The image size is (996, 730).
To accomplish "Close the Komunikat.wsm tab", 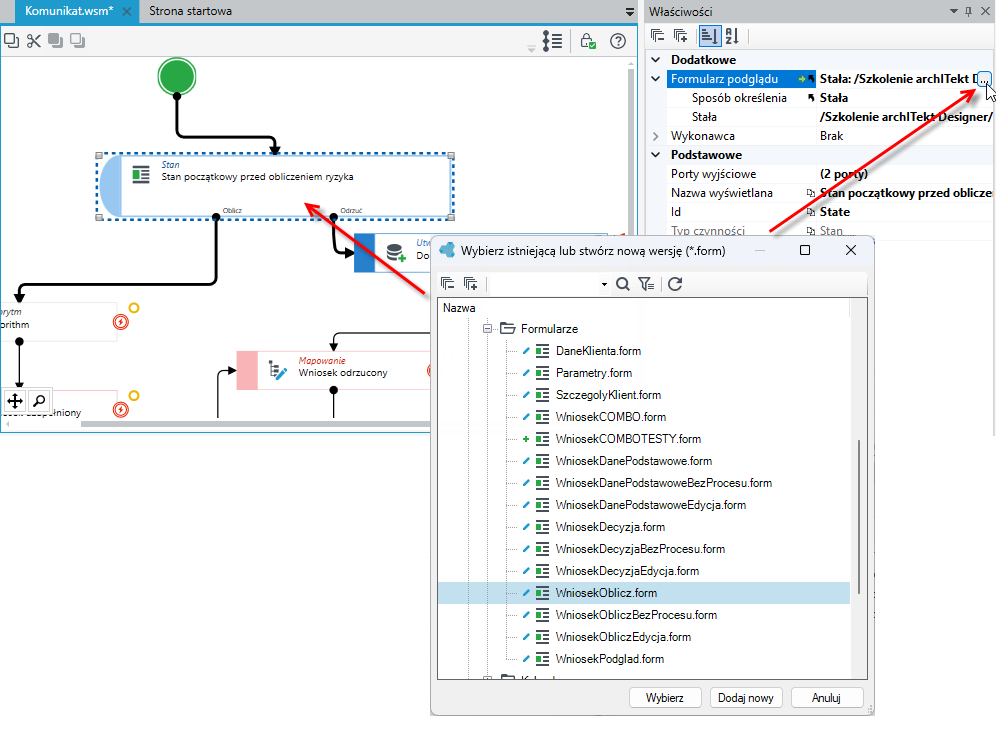I will pos(126,11).
